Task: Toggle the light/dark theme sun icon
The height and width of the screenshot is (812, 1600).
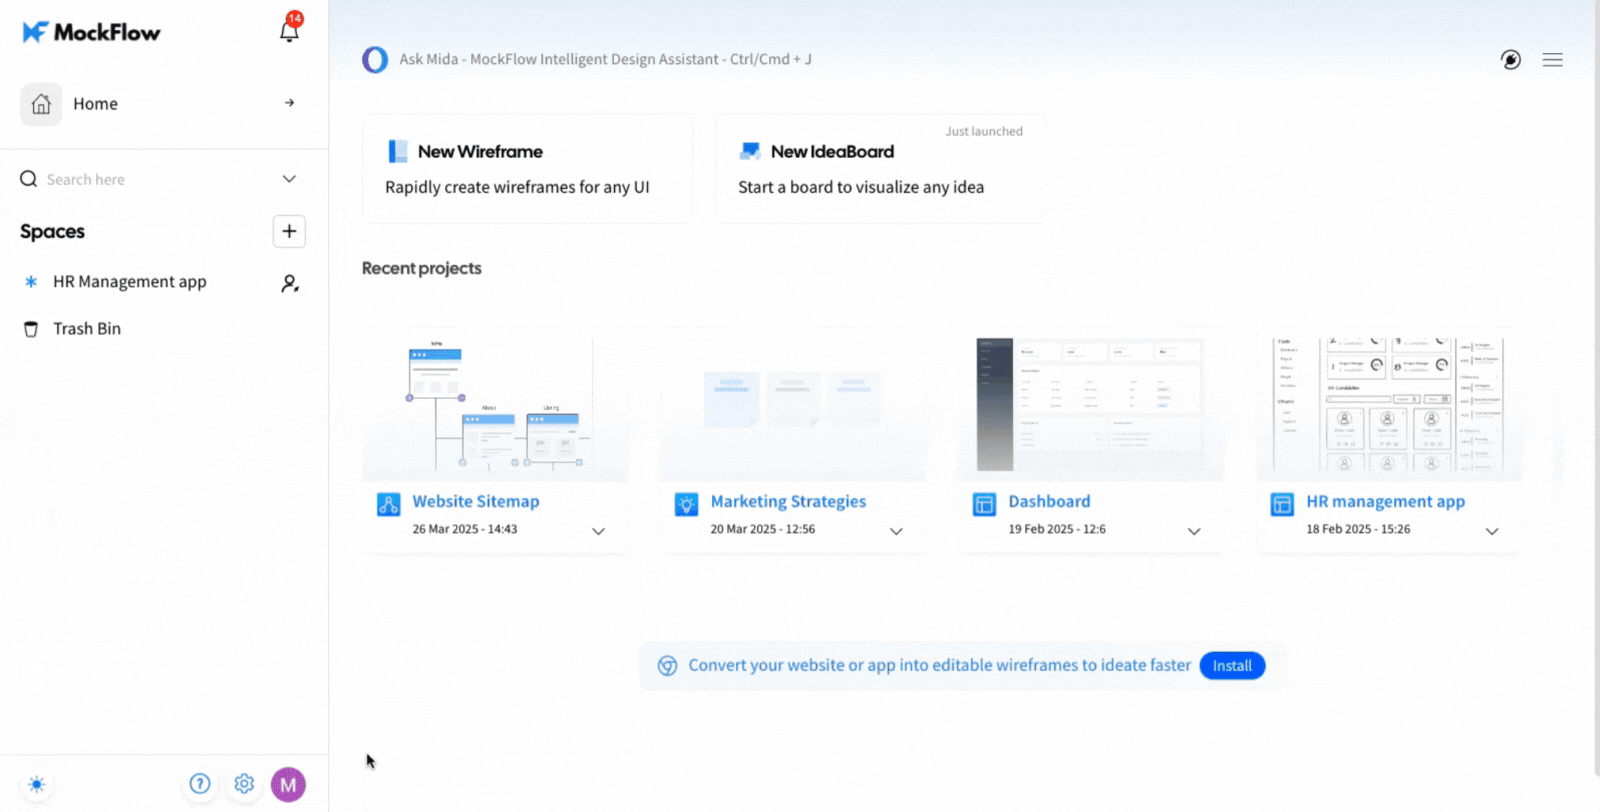Action: point(37,784)
